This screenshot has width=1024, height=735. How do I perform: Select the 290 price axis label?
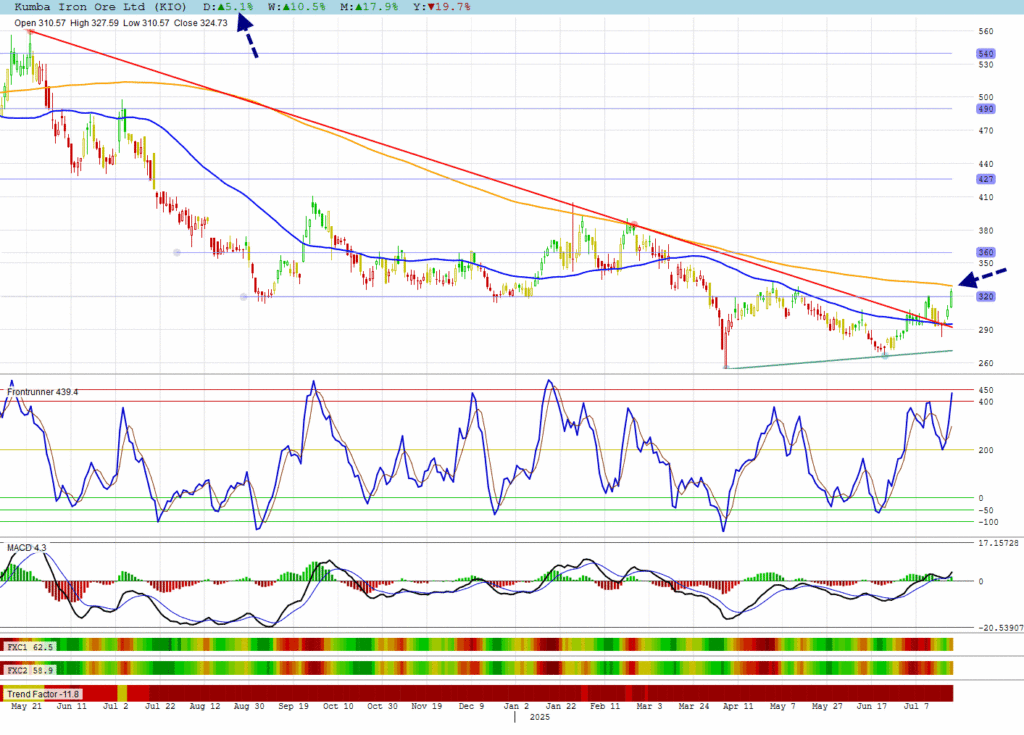(985, 330)
